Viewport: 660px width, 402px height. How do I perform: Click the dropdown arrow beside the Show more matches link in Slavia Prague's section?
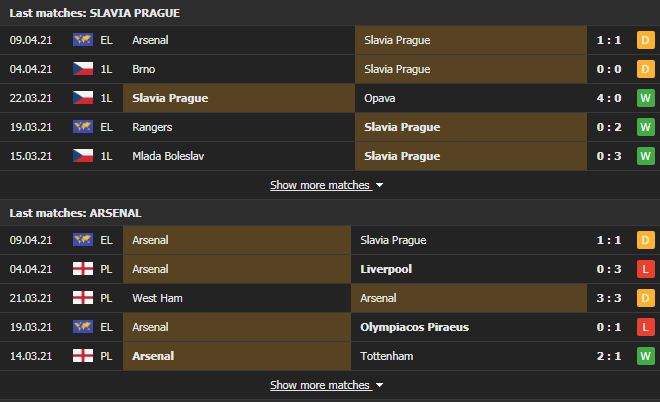point(379,185)
